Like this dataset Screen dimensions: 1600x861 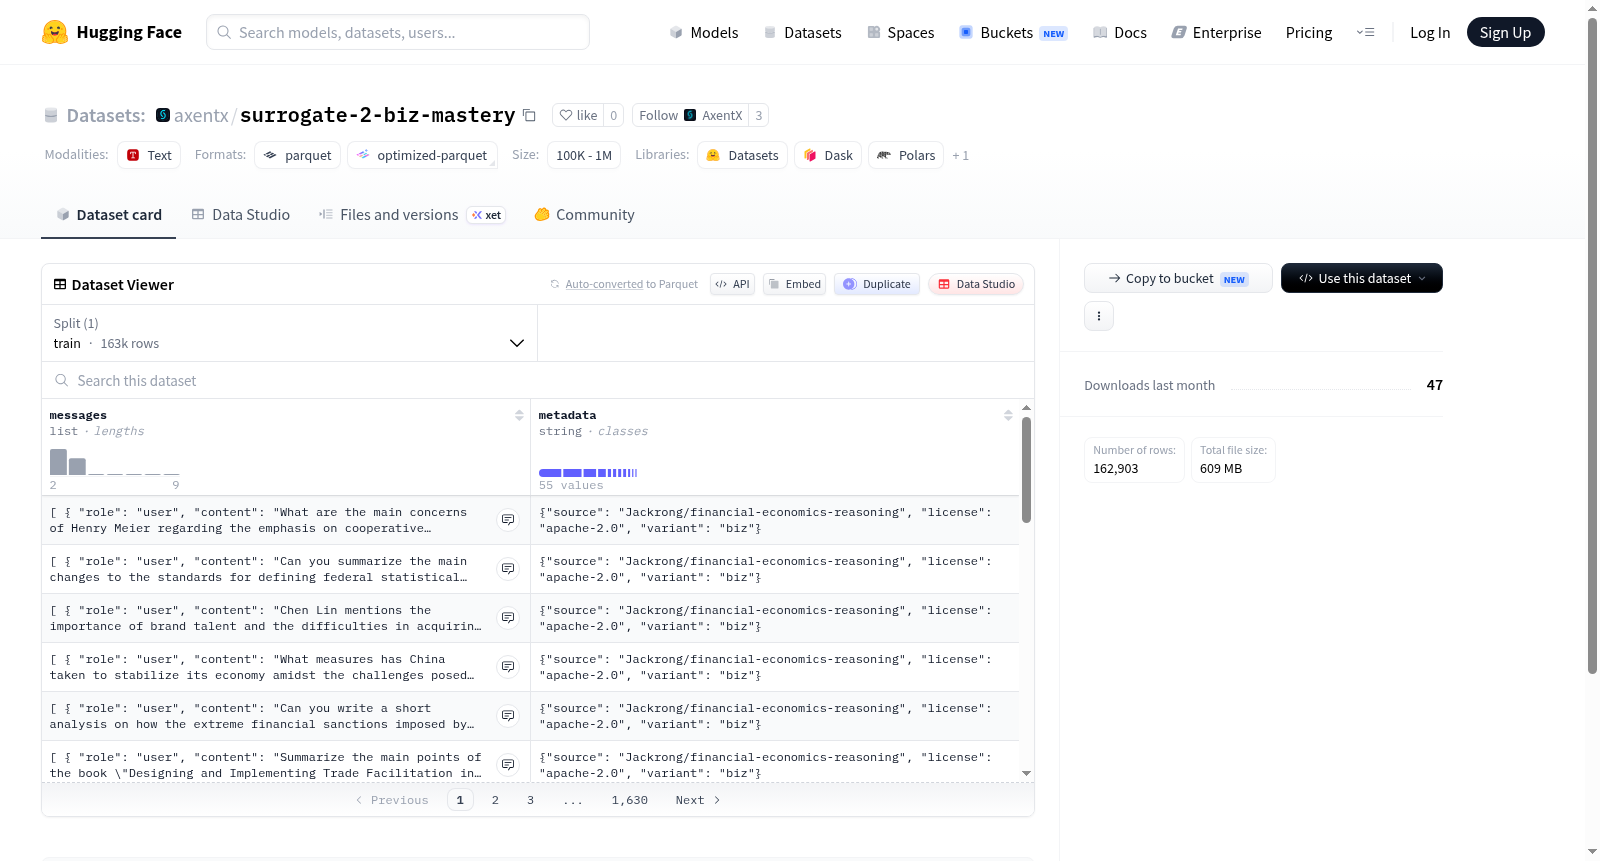(x=578, y=115)
